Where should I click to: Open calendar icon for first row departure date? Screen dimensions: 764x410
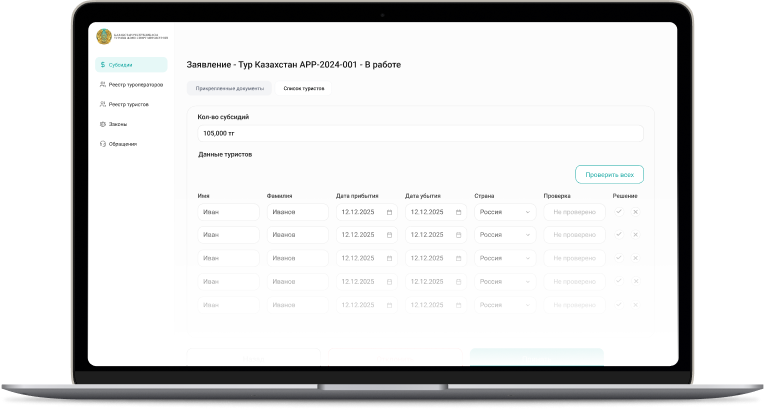click(x=458, y=212)
